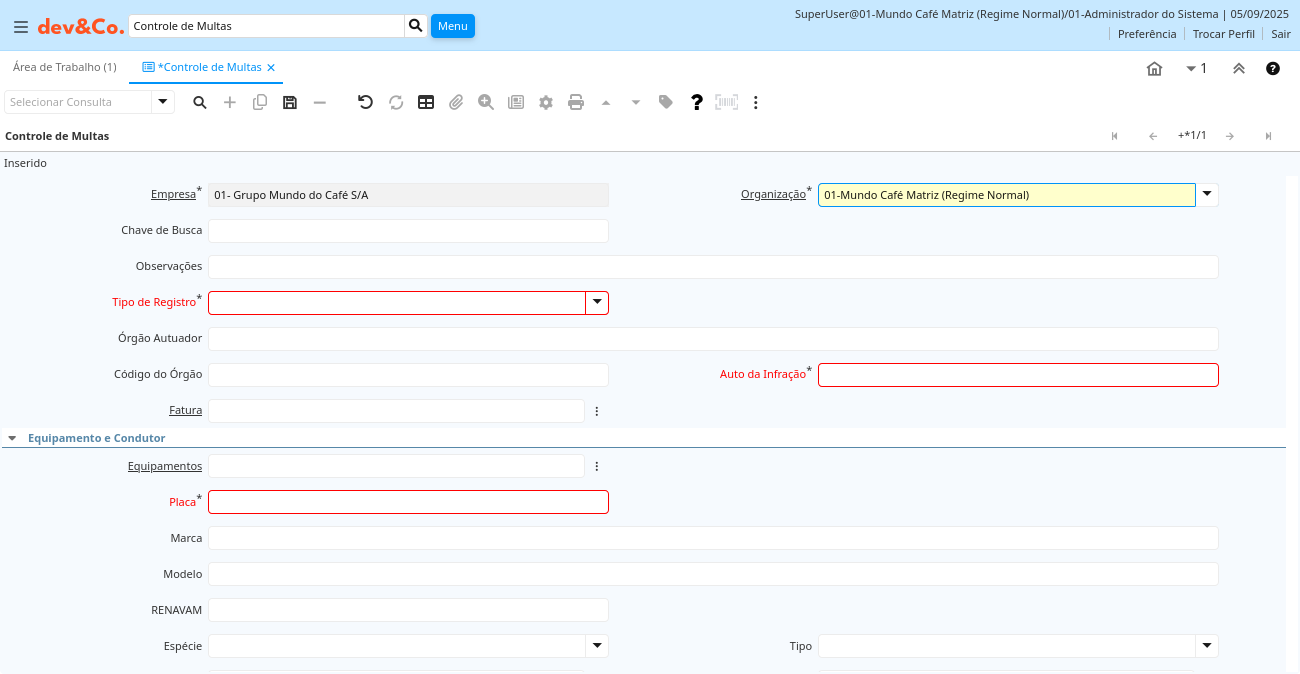Close the Controle de Multas tab
This screenshot has width=1300, height=674.
coord(271,68)
